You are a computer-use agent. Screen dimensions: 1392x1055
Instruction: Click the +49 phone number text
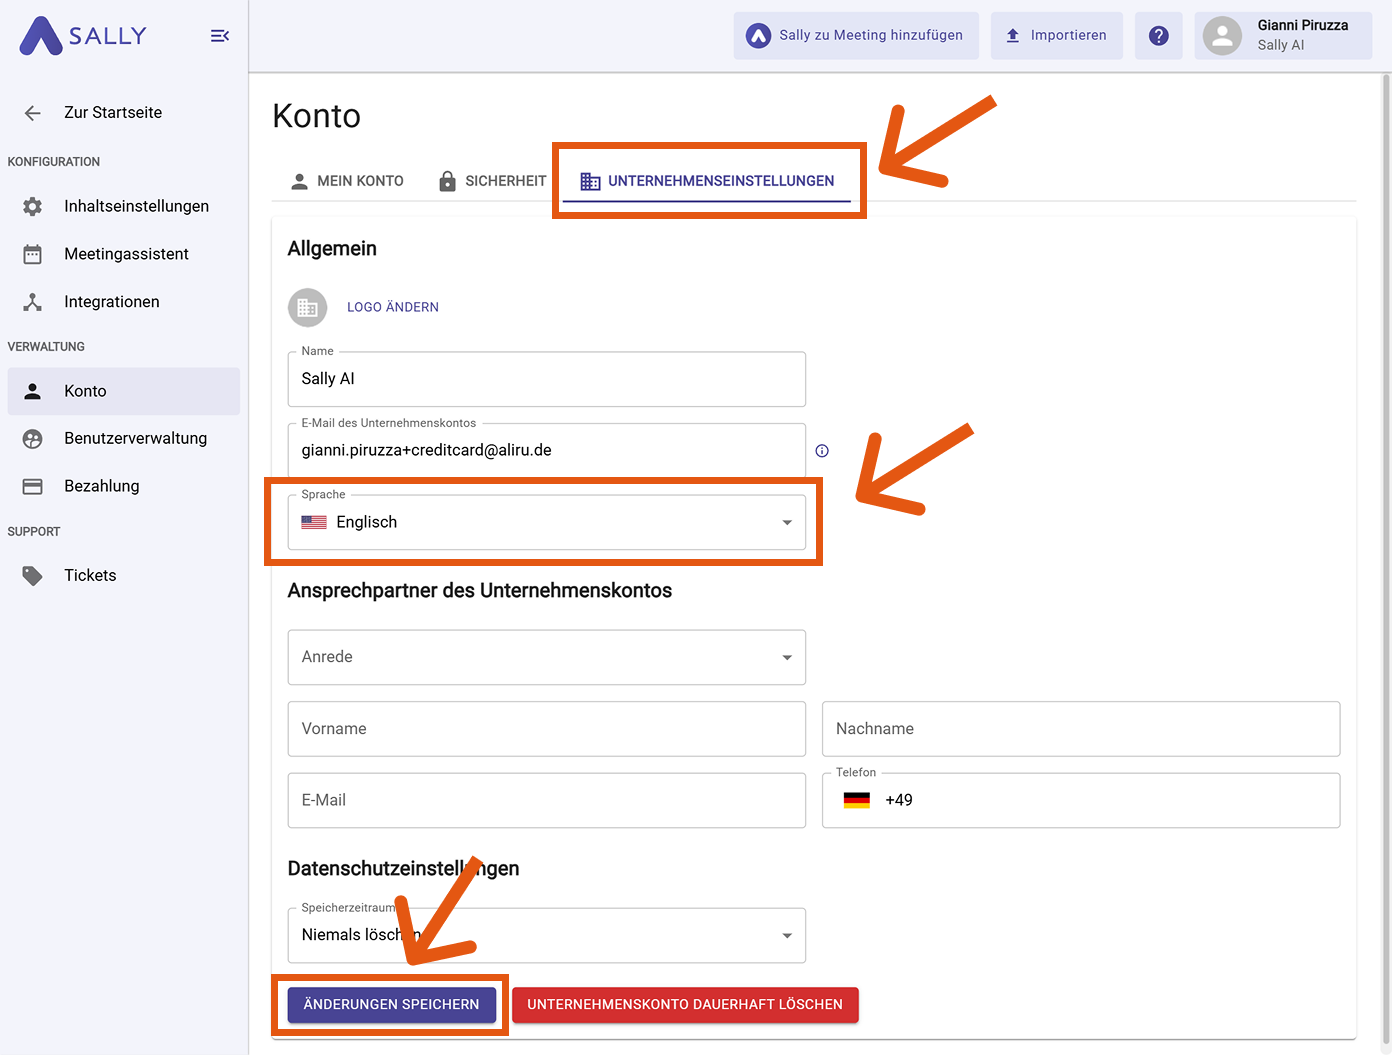(x=899, y=800)
